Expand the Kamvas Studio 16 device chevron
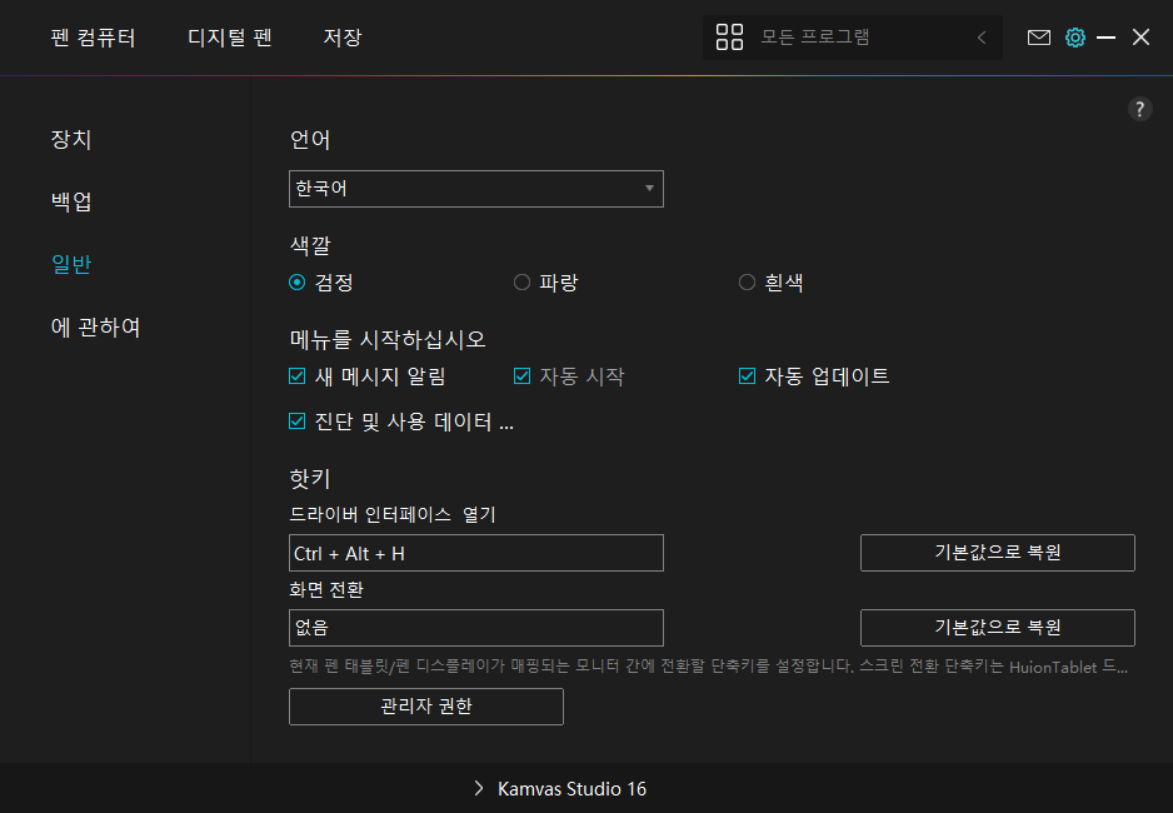Image resolution: width=1173 pixels, height=813 pixels. coord(479,789)
